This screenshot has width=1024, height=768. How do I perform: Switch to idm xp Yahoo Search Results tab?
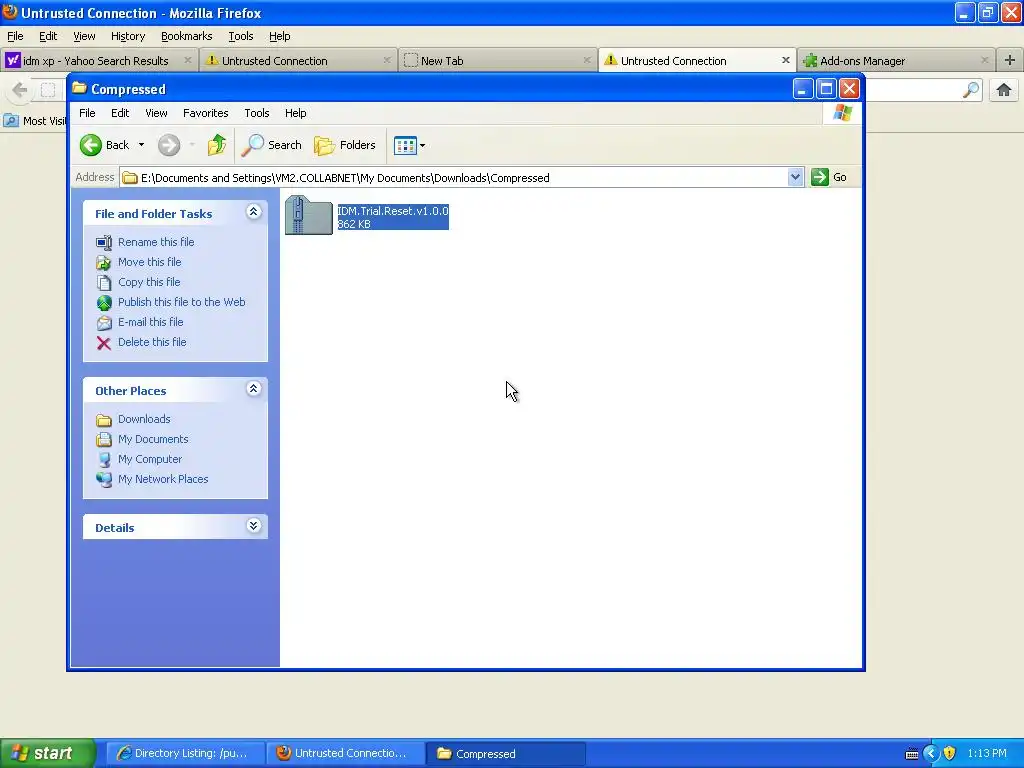point(98,61)
